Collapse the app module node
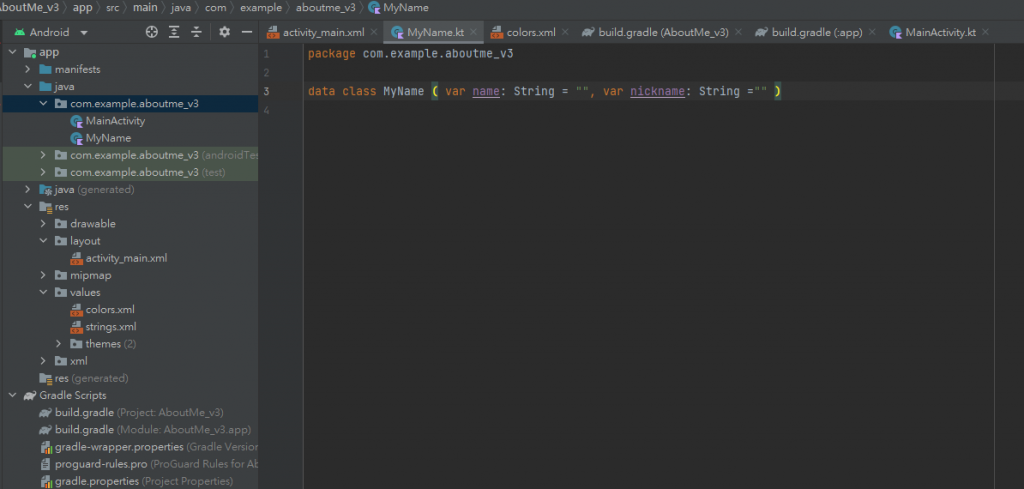1024x489 pixels. tap(12, 52)
